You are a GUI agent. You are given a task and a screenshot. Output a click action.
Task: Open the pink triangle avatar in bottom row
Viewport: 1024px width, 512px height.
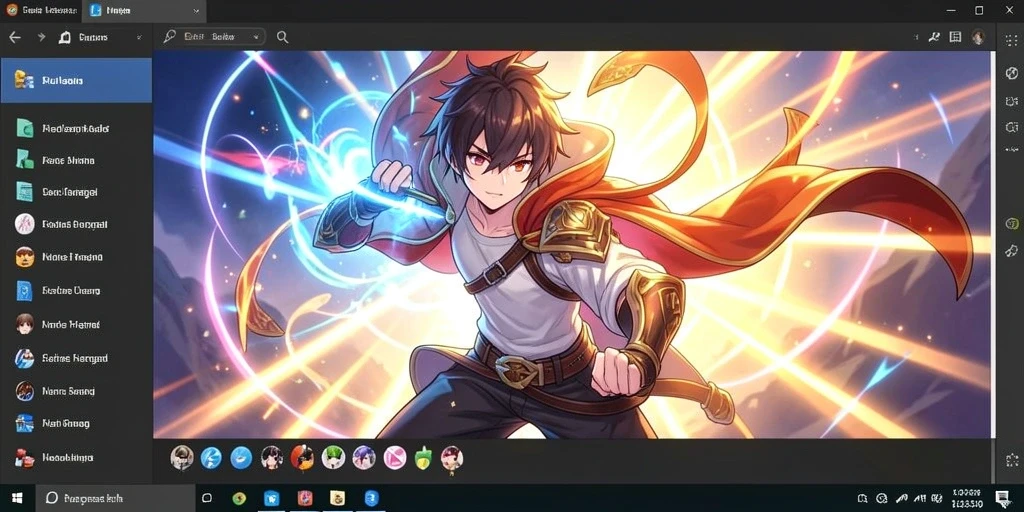tap(394, 457)
